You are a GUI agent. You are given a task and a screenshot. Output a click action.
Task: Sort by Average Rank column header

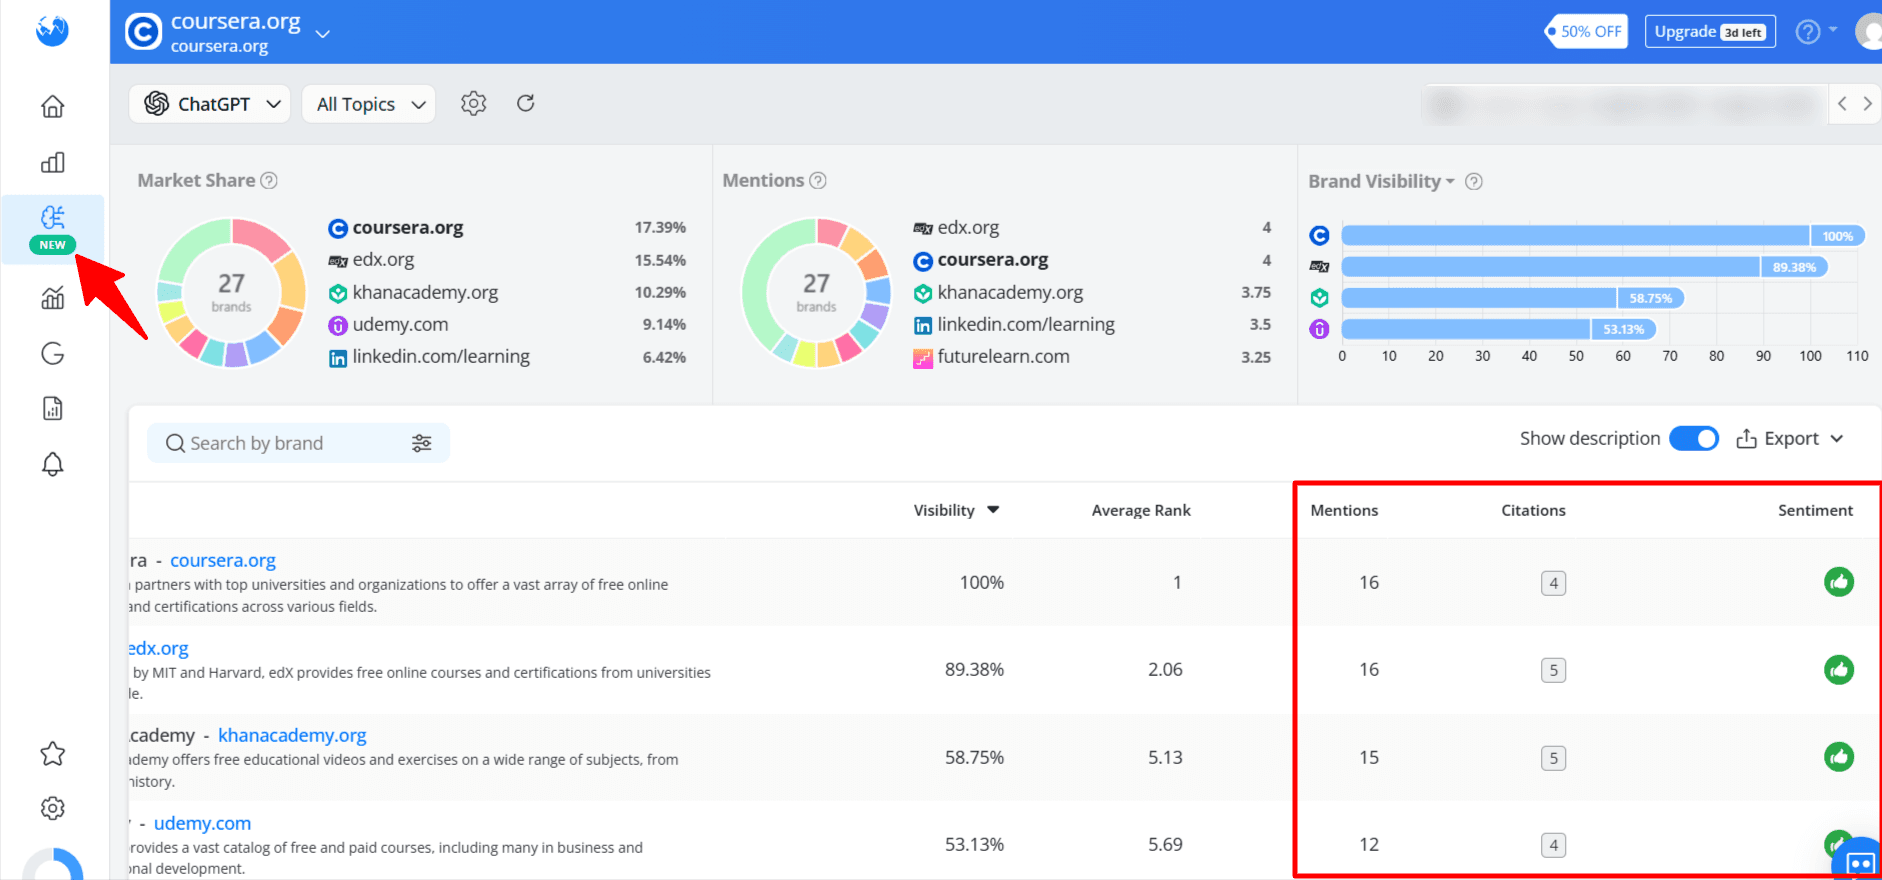point(1141,510)
